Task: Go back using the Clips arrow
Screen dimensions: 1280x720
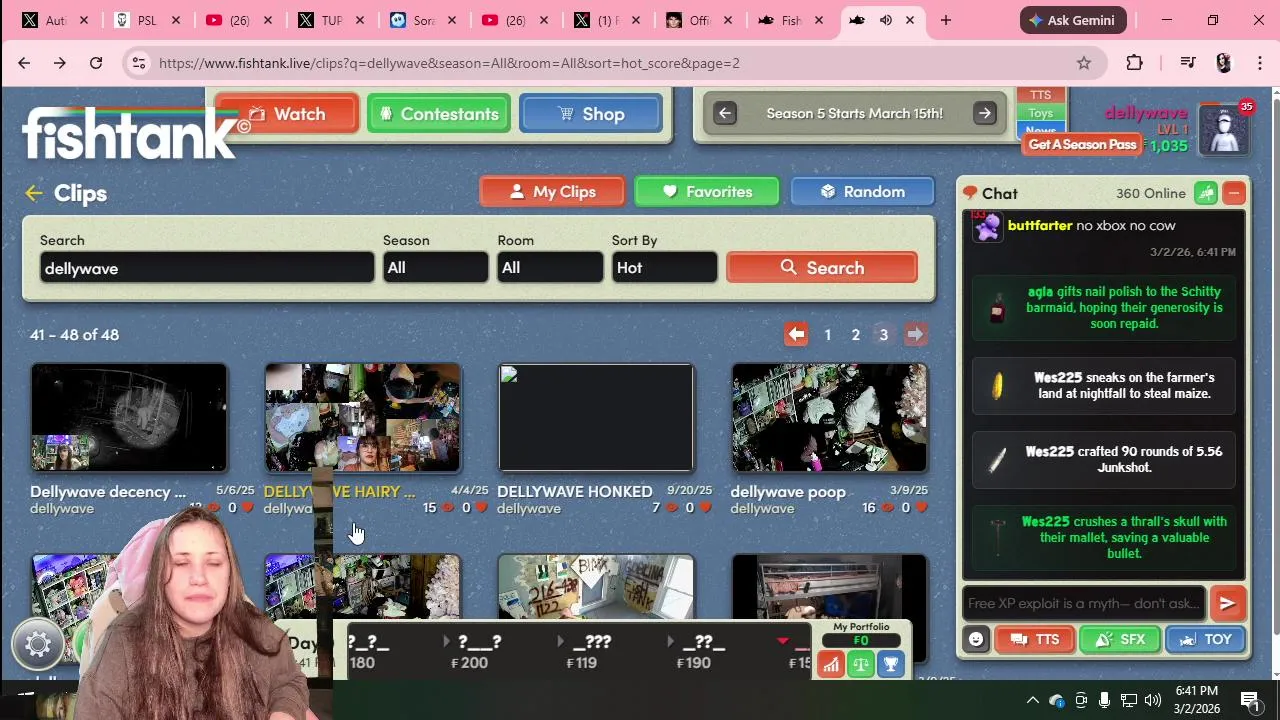Action: pyautogui.click(x=34, y=193)
